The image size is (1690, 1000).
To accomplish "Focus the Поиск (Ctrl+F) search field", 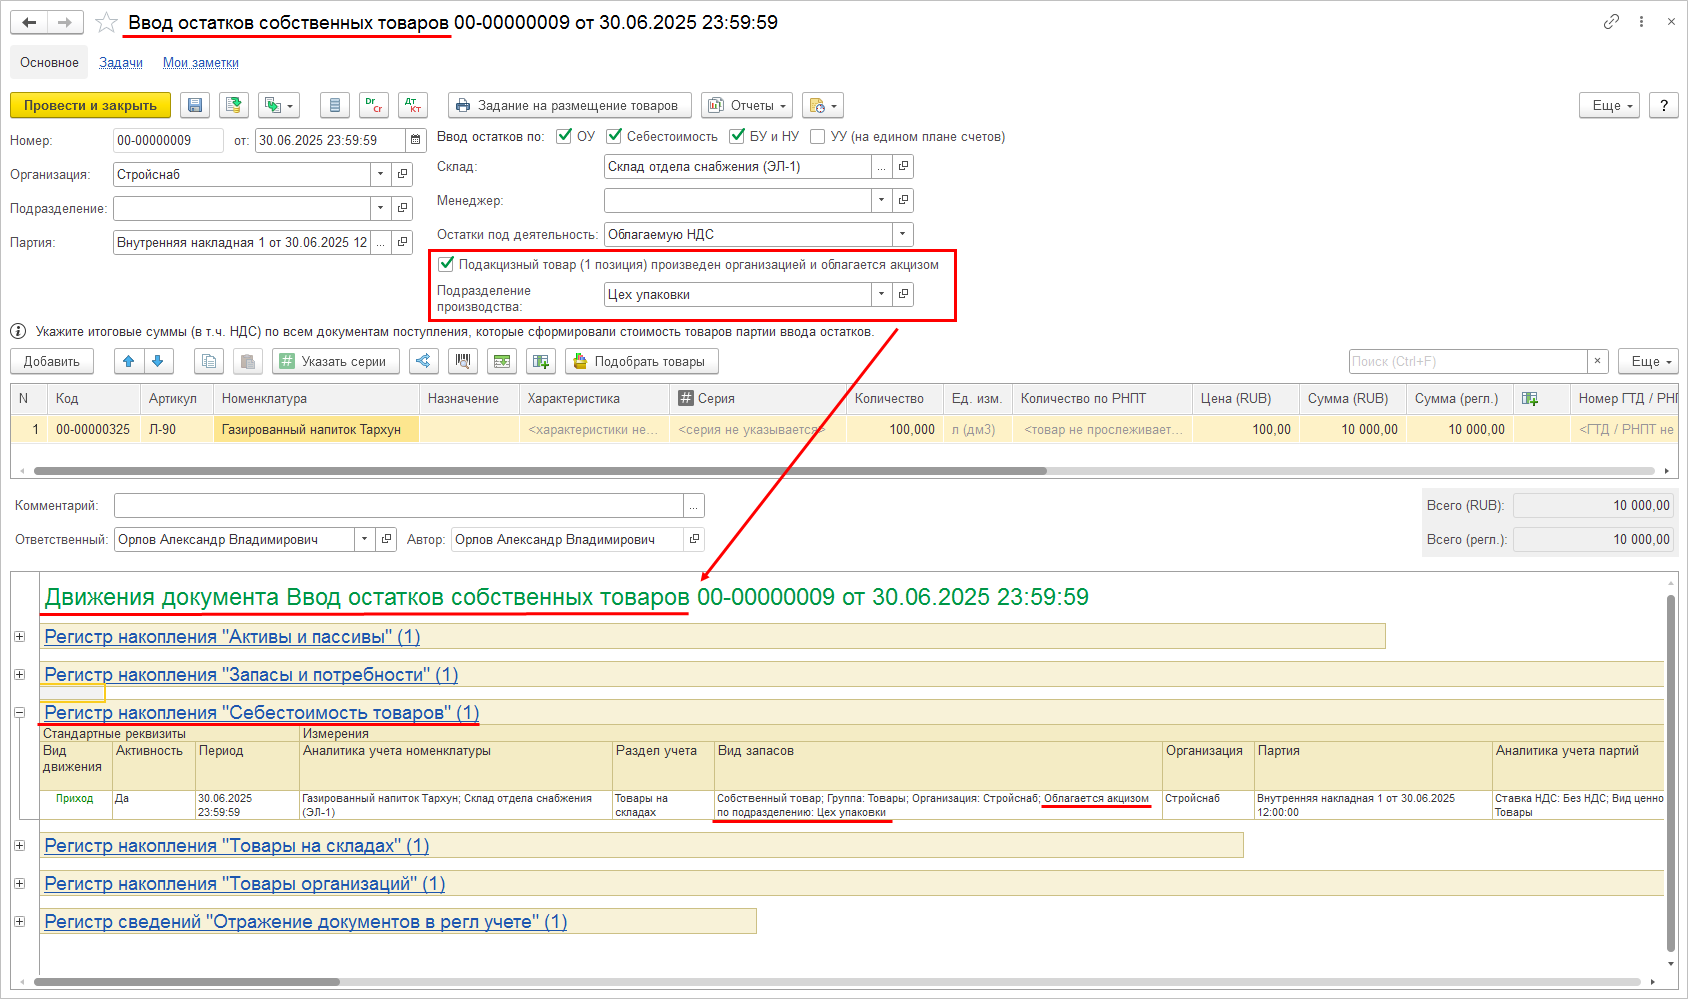I will point(1468,361).
